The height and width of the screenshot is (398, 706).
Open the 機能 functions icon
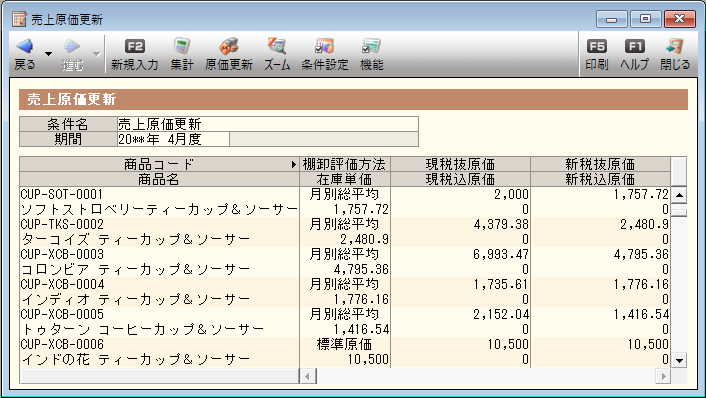371,46
